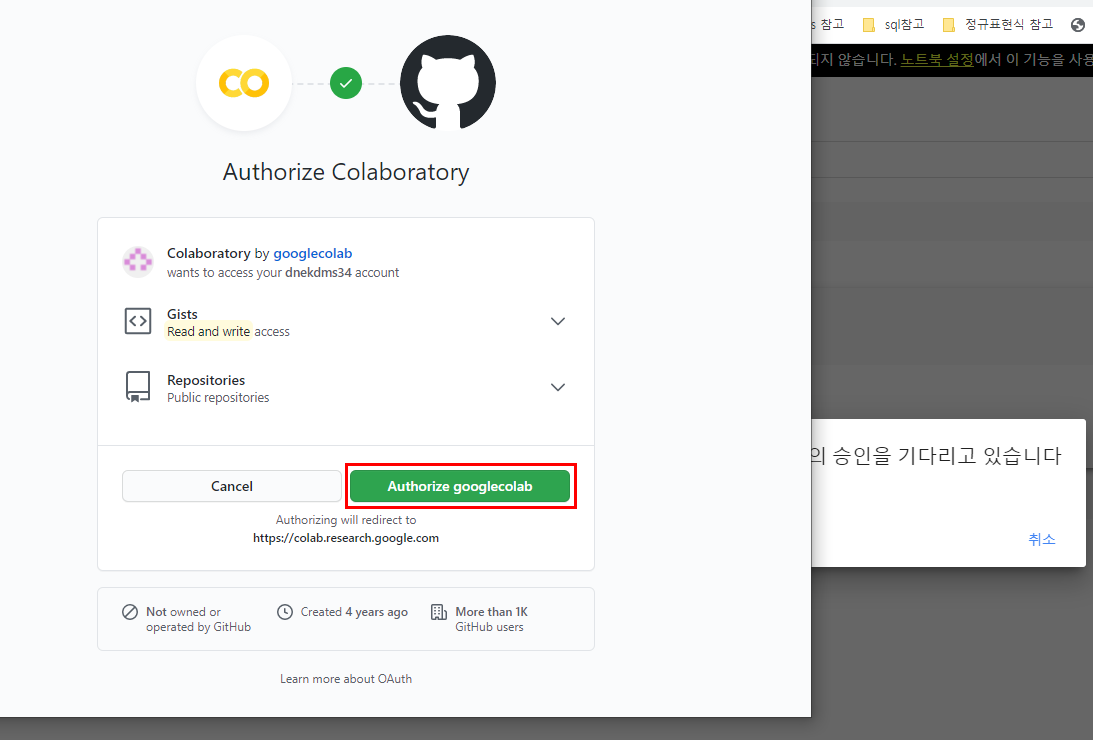Click the Read and write access text
The height and width of the screenshot is (740, 1093).
pos(228,332)
